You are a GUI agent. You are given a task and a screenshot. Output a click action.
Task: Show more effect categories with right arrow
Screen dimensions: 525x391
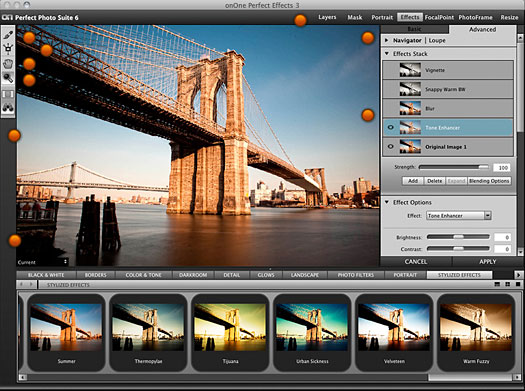519,275
